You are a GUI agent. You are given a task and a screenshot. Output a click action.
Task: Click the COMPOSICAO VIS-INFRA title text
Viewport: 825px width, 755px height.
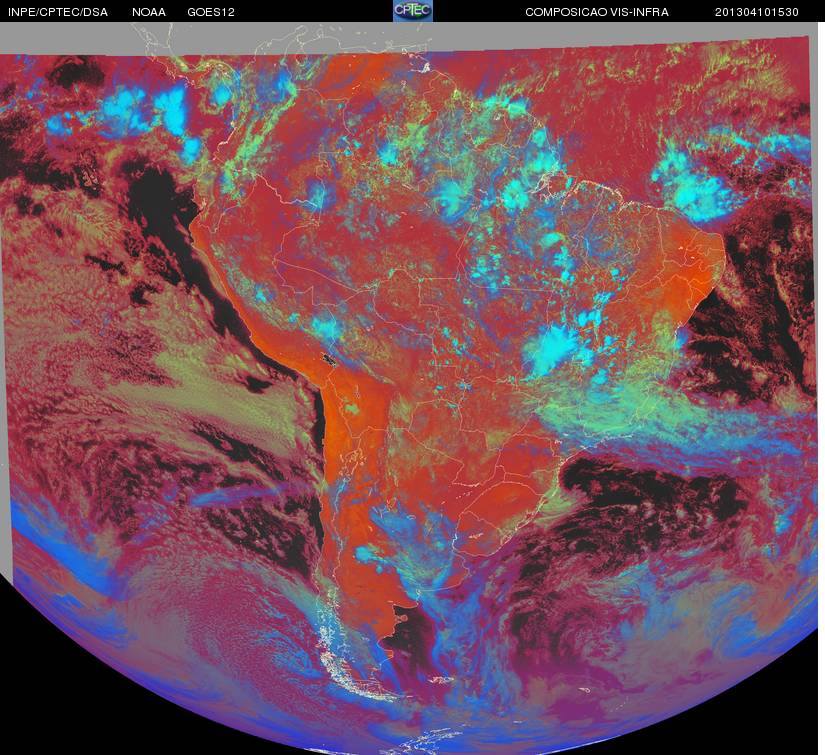tap(597, 12)
